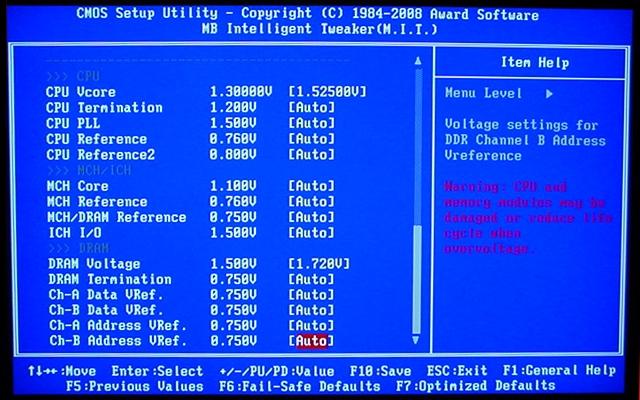The height and width of the screenshot is (400, 640).
Task: Click the +/-/PU/PD:Value hint
Action: [x=277, y=371]
